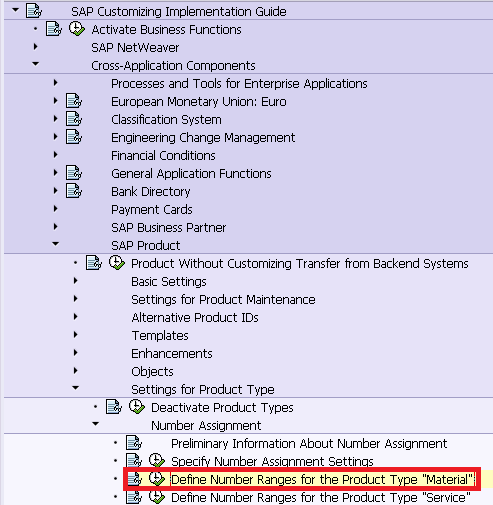Select SAP NetWeaver tree row text
Screen dimensions: 493x505
135,48
